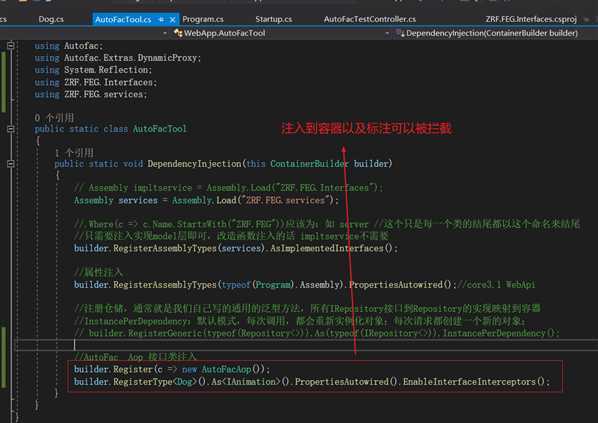Click the '1 个引用' code lens link

point(74,153)
